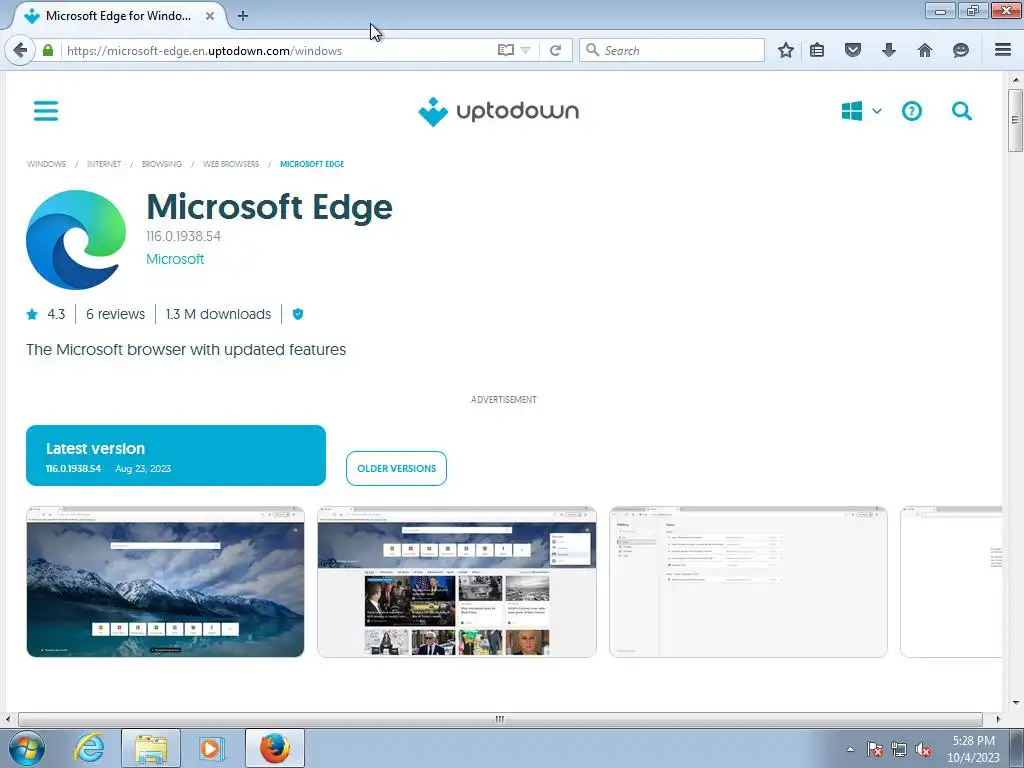Show bookmarks list icon
The width and height of the screenshot is (1024, 768).
[817, 50]
